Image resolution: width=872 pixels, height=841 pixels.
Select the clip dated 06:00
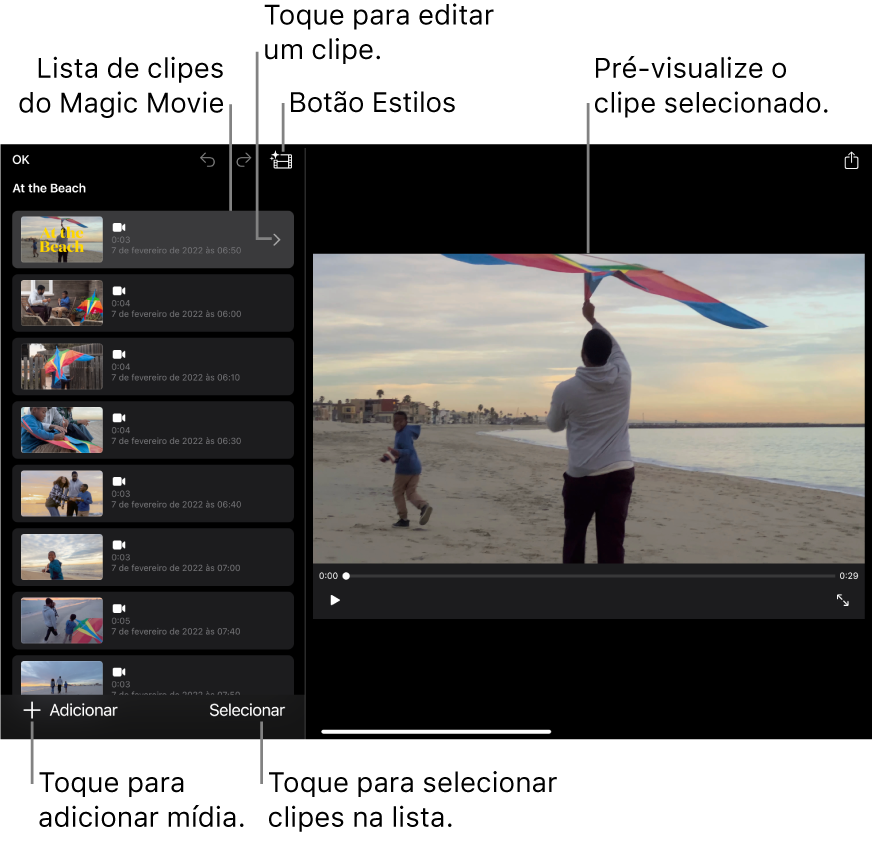(153, 303)
